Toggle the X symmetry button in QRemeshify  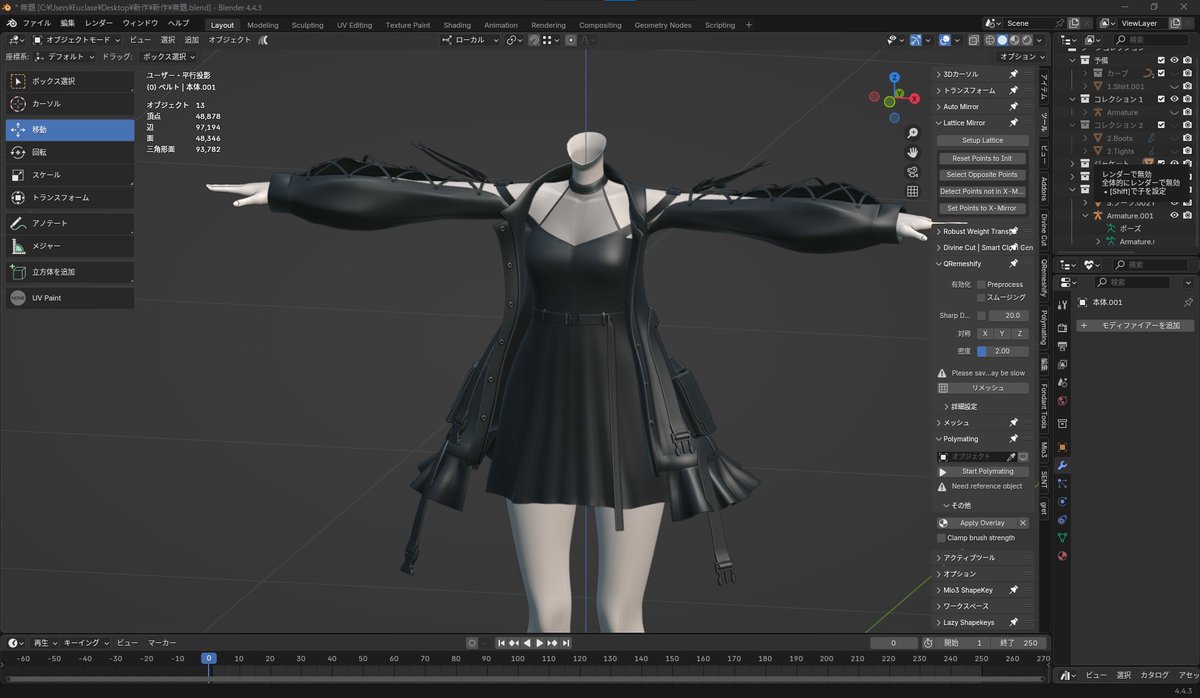coord(985,333)
